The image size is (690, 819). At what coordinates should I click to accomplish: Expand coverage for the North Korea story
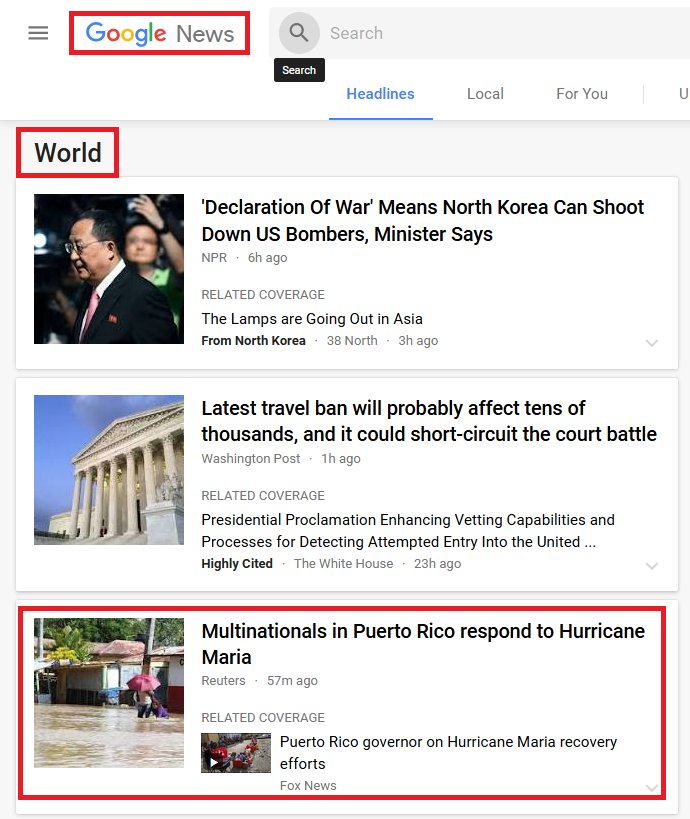coord(651,343)
